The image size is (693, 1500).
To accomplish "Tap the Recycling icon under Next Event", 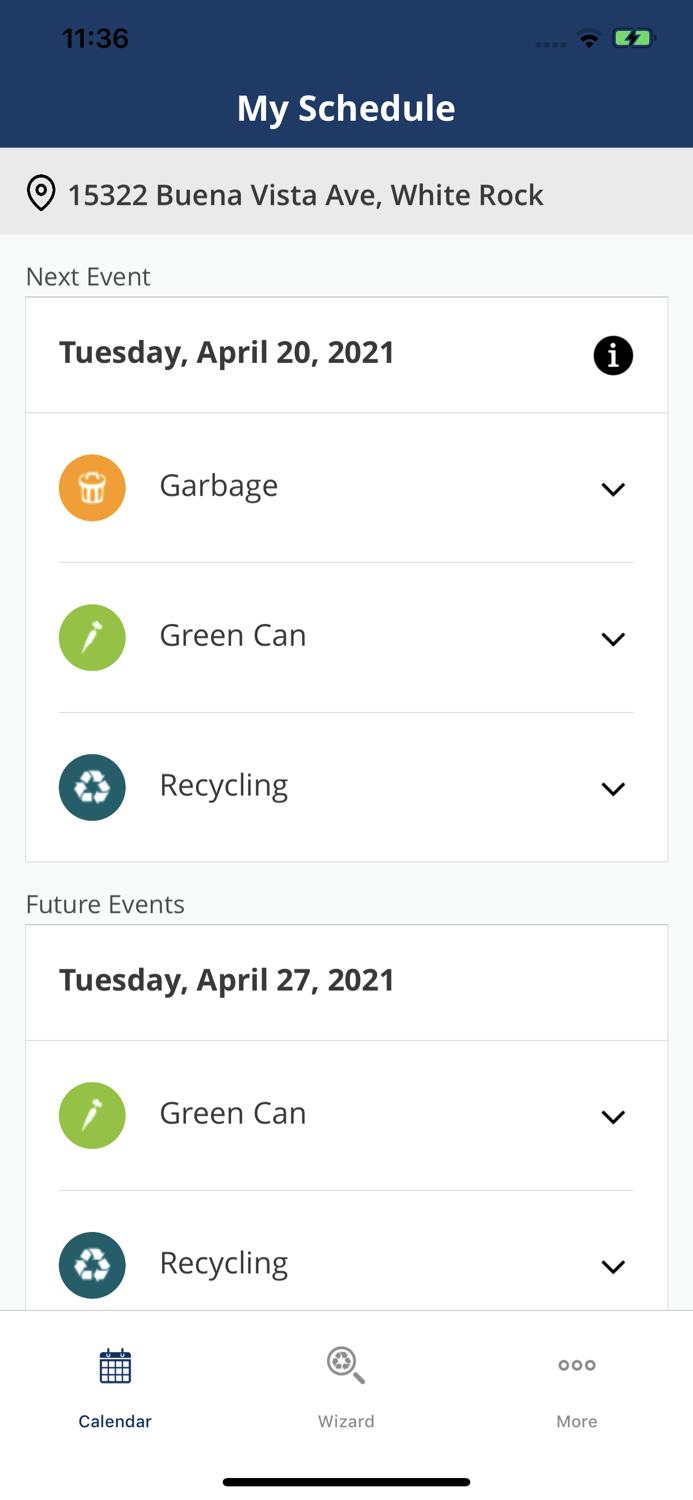I will point(92,787).
